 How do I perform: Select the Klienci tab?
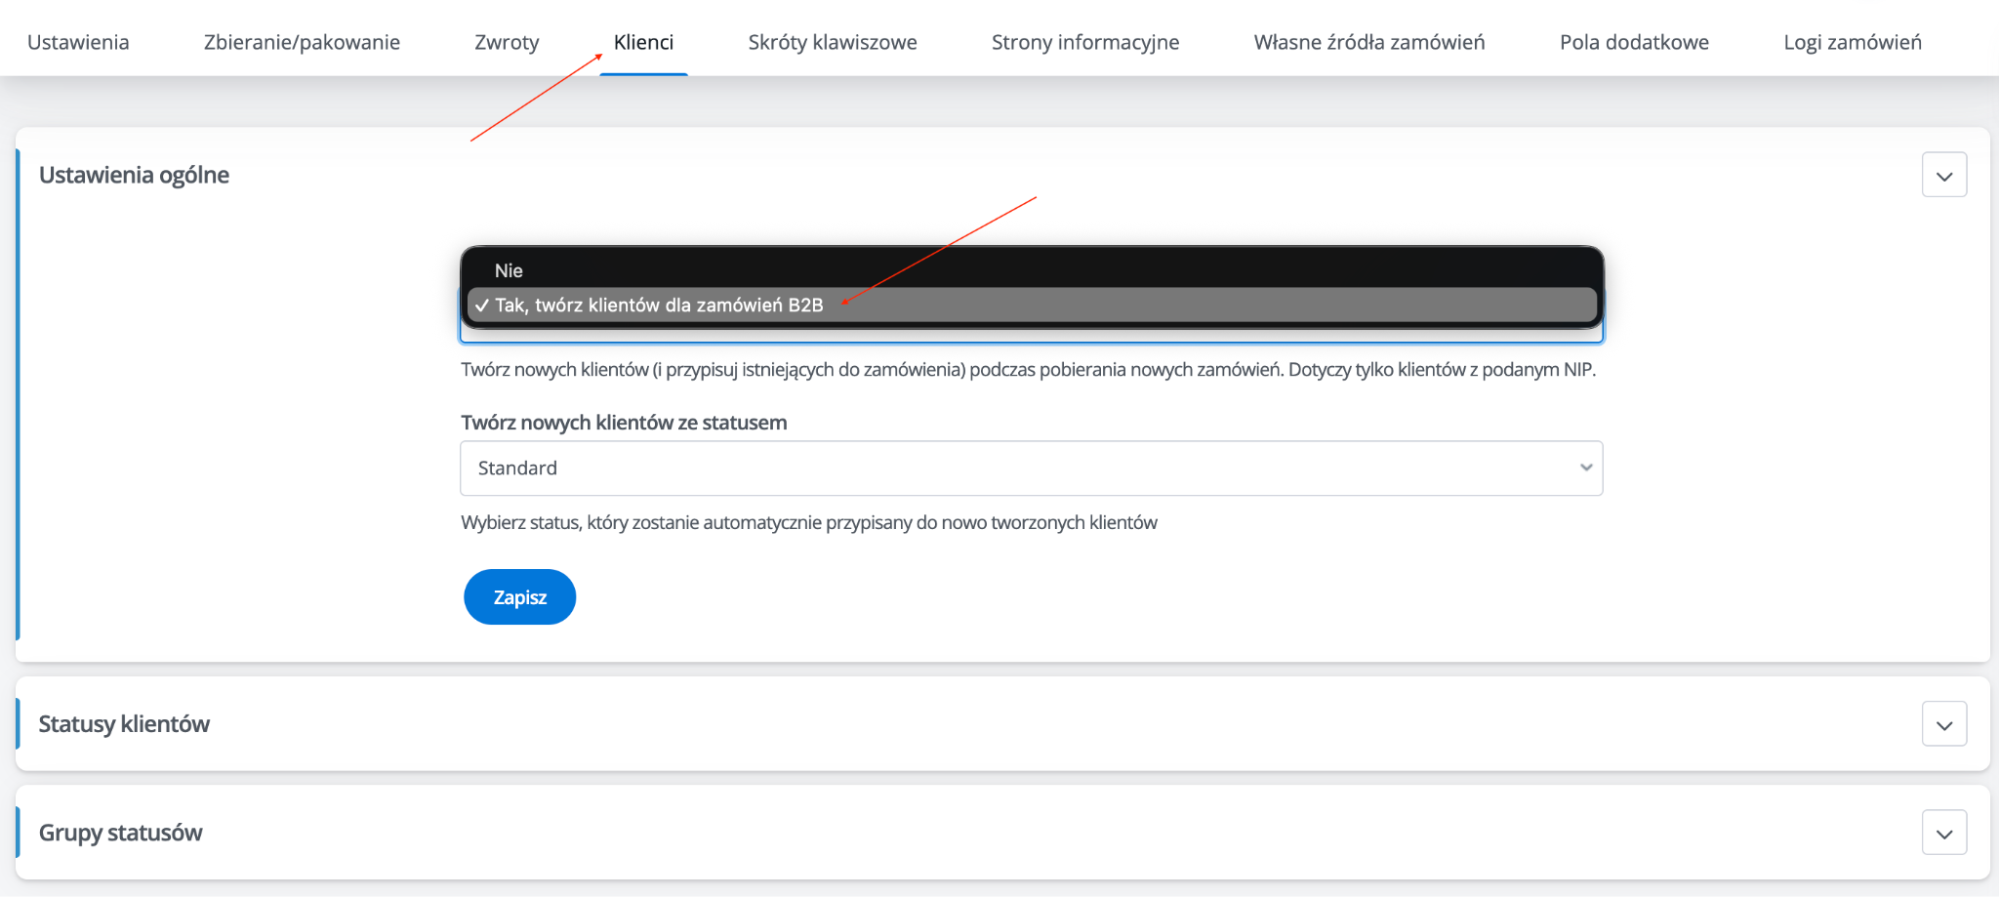tap(643, 42)
